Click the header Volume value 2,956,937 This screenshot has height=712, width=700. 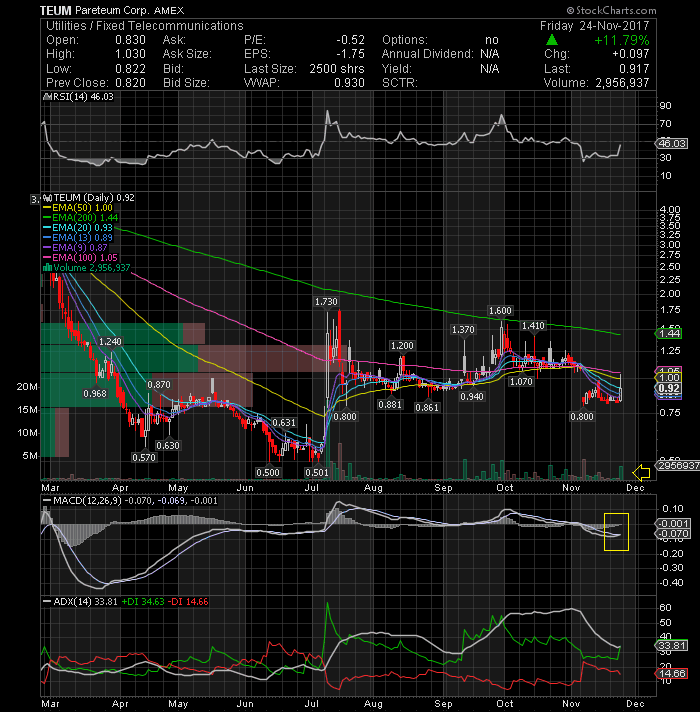(622, 83)
